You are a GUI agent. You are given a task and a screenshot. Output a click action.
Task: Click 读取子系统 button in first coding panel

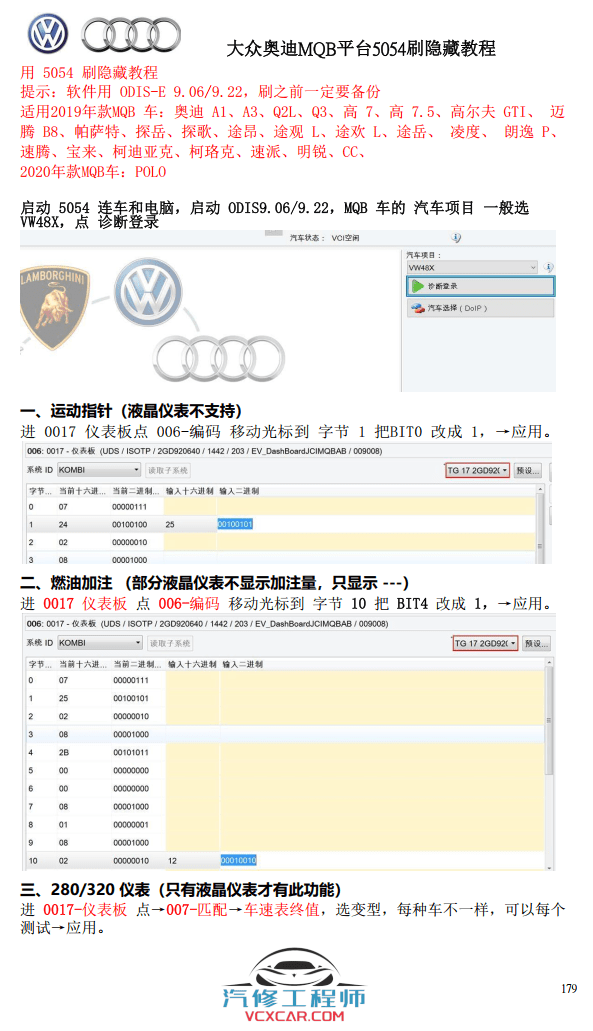pos(168,470)
